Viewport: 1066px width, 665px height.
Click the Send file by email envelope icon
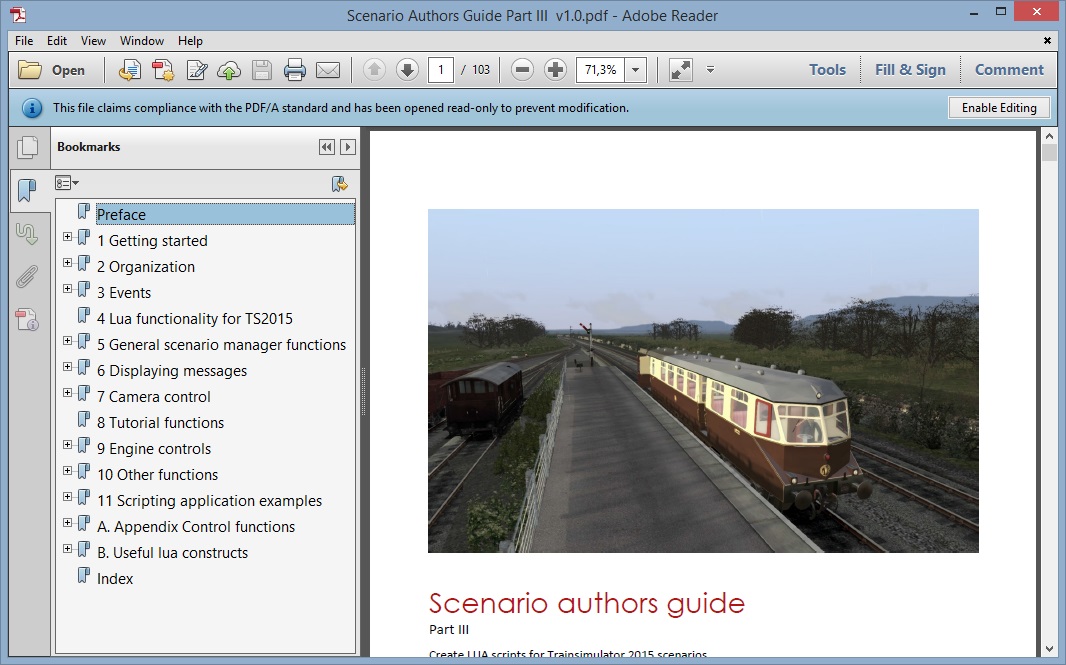click(328, 69)
